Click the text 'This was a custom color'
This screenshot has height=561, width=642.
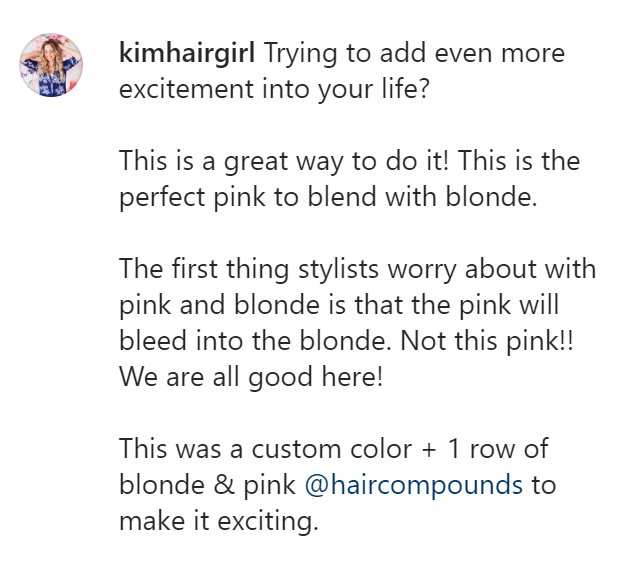(x=266, y=449)
